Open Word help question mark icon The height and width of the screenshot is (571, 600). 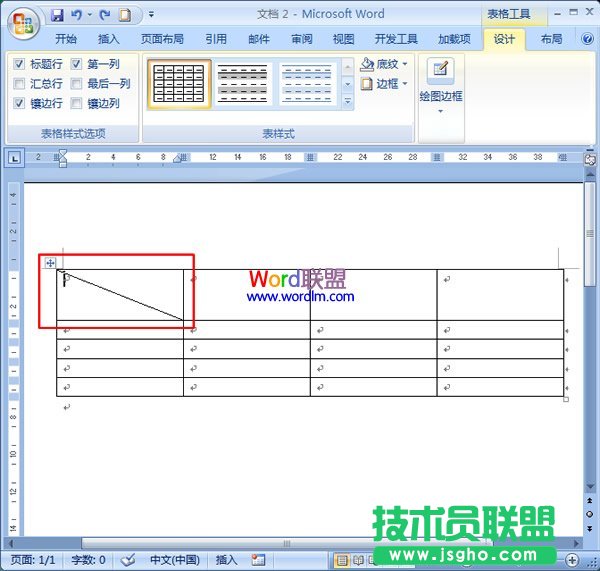point(585,39)
